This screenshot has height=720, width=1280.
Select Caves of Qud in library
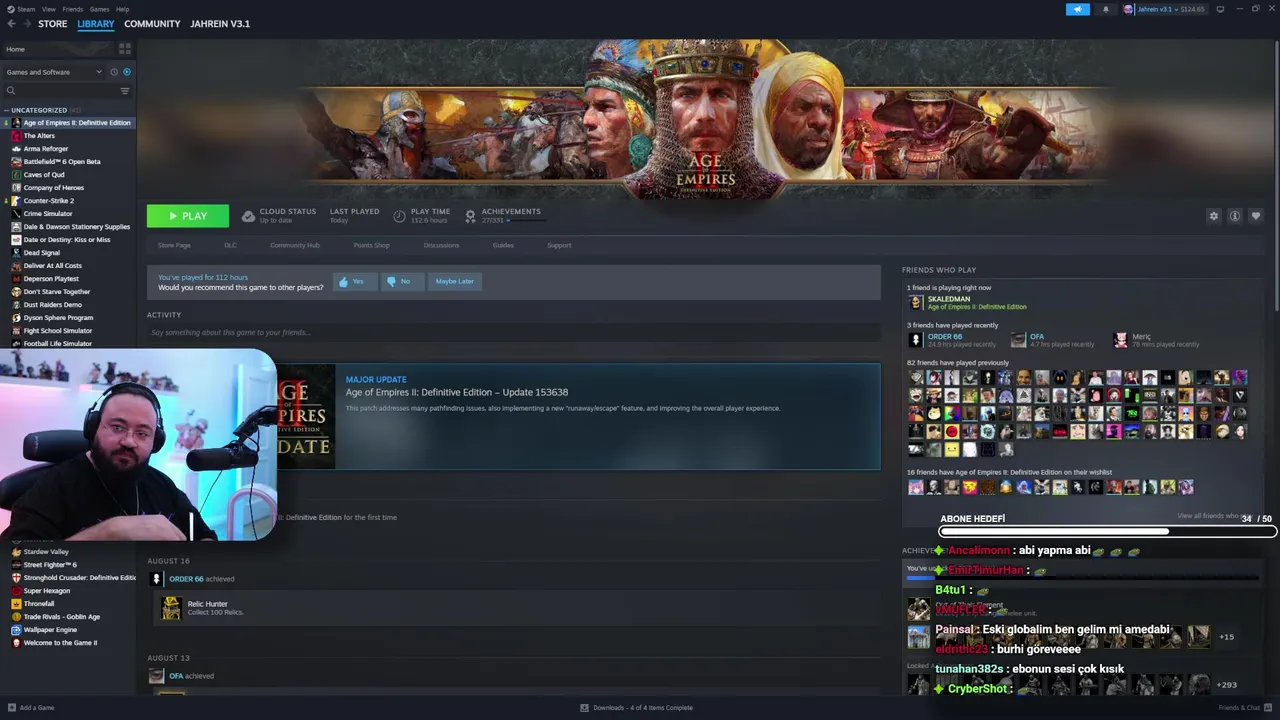[44, 175]
